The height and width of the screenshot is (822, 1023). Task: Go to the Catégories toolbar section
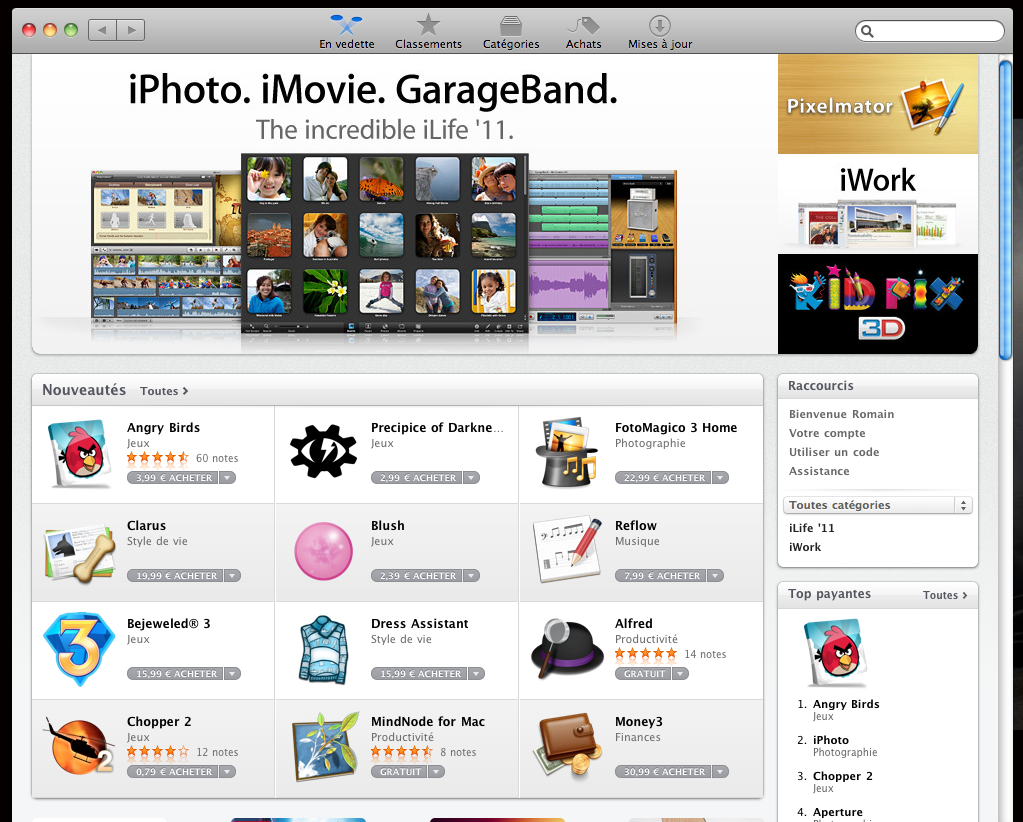click(511, 31)
